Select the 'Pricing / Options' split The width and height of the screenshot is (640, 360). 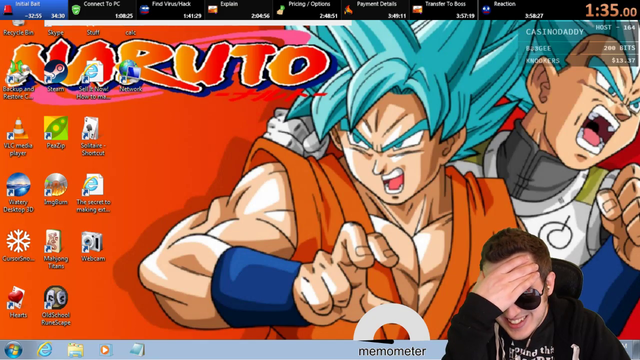(x=307, y=10)
